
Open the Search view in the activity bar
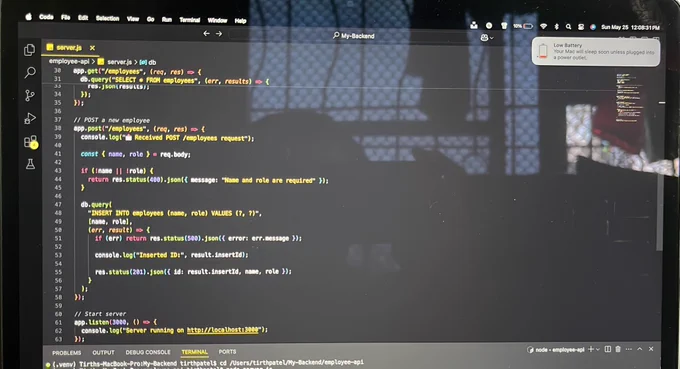[30, 72]
